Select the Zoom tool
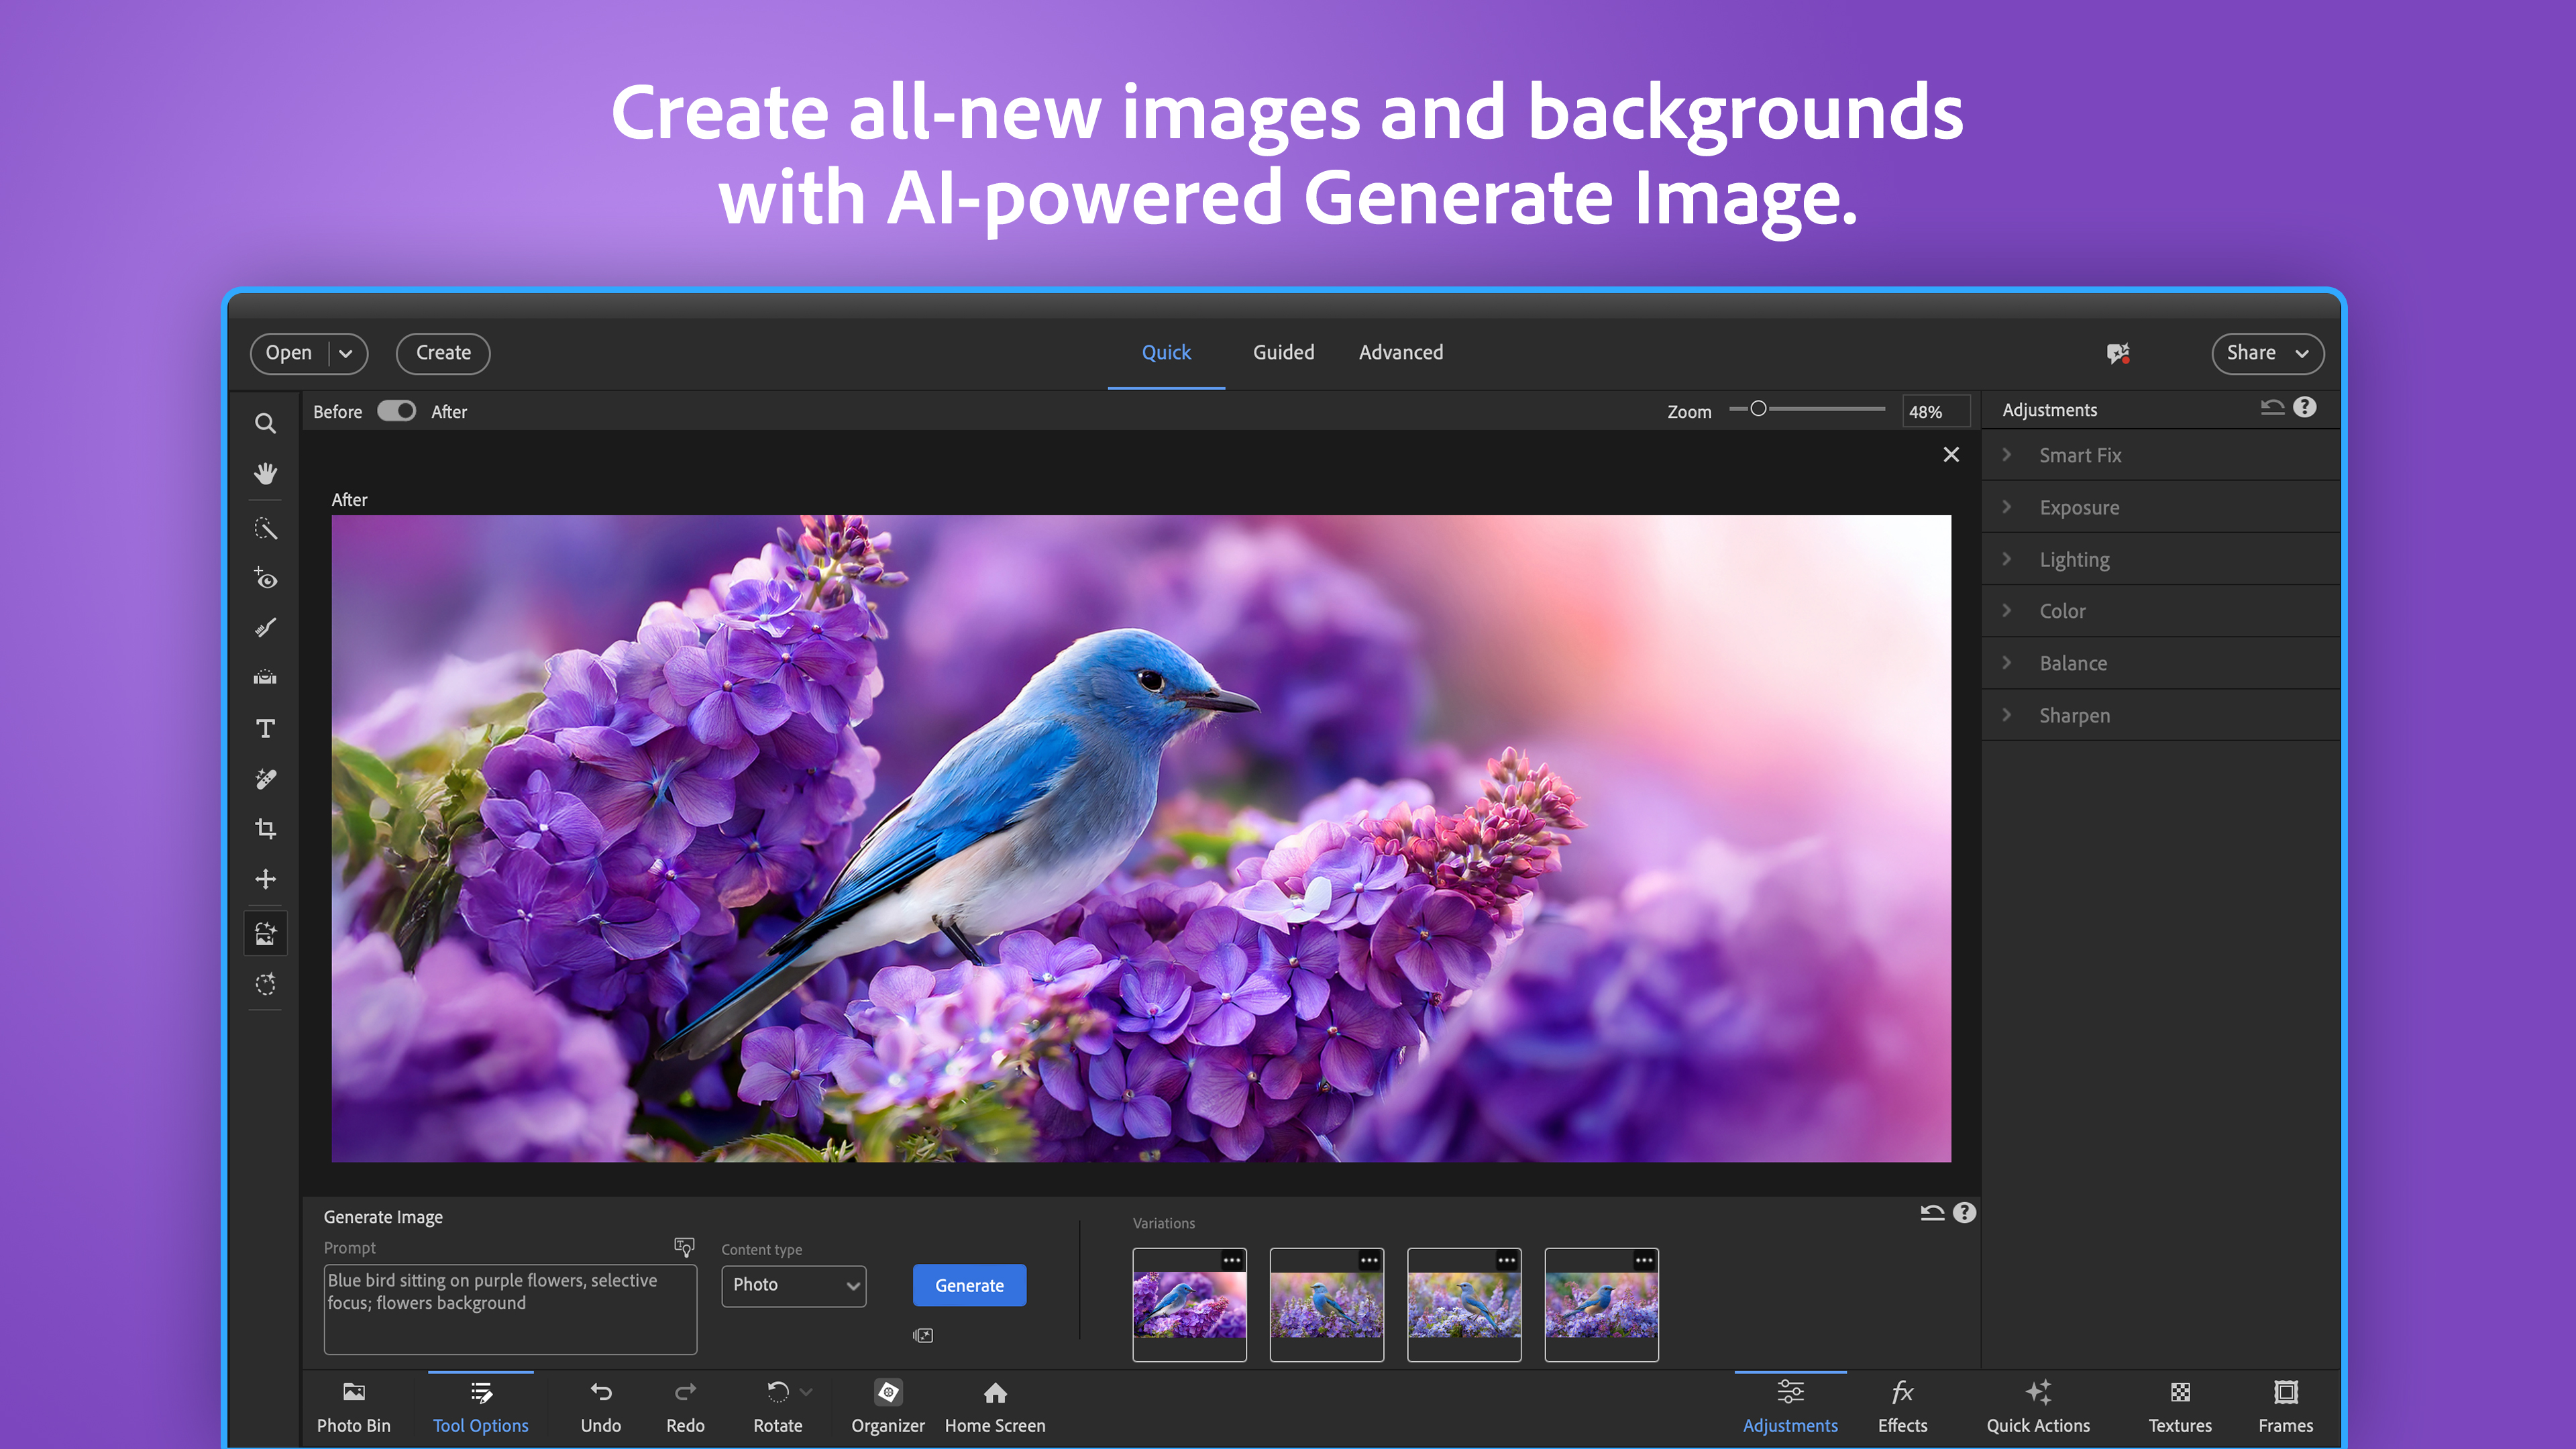Viewport: 2576px width, 1449px height. coord(265,423)
